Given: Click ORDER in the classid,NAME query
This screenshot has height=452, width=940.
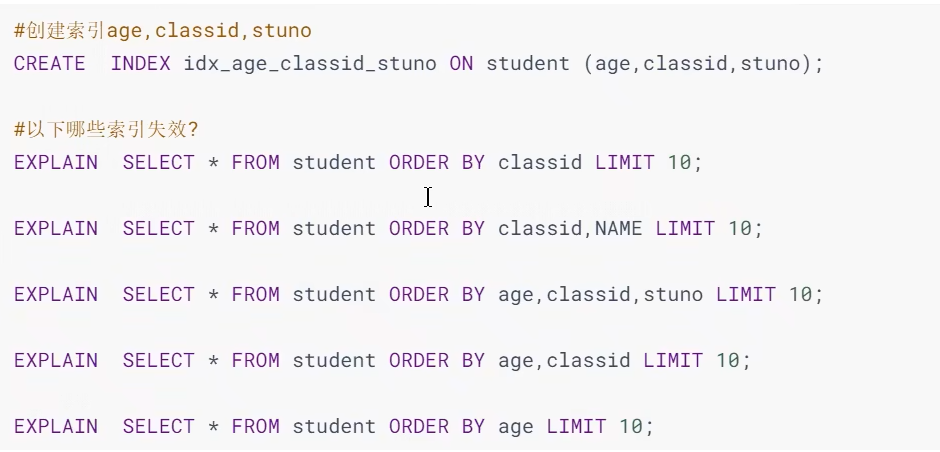Looking at the screenshot, I should (418, 228).
